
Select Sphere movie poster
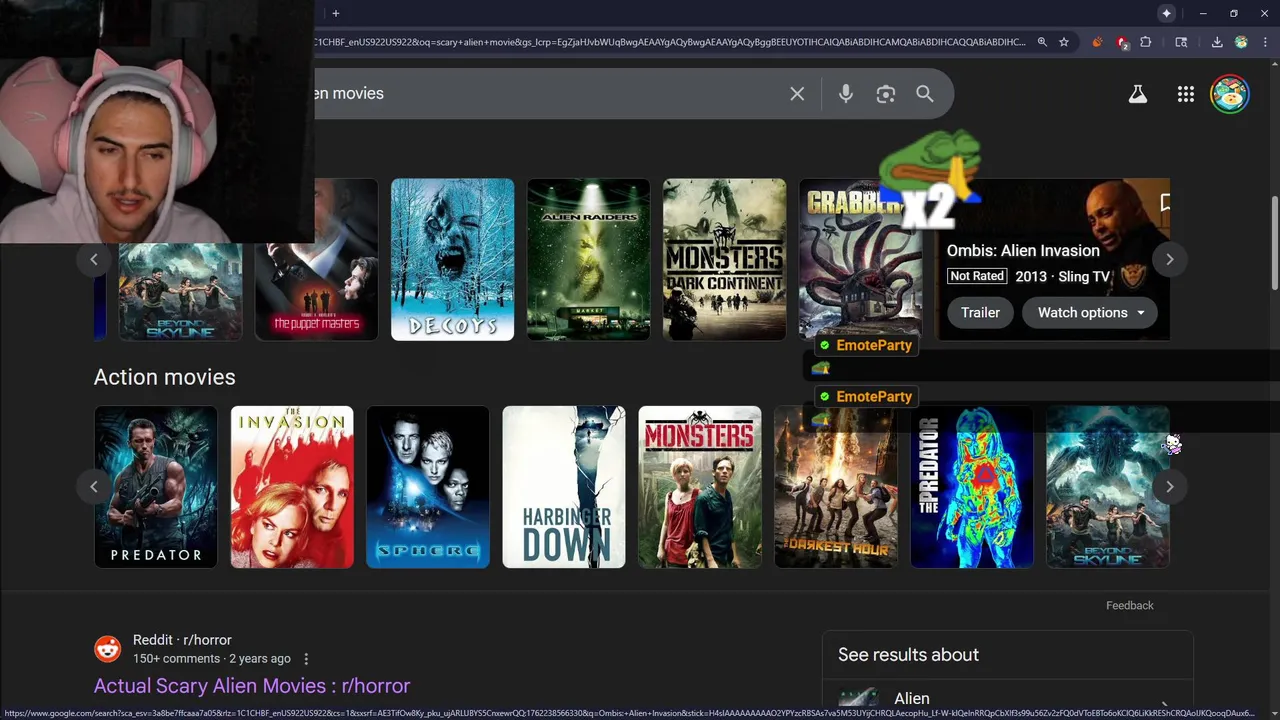pyautogui.click(x=428, y=487)
